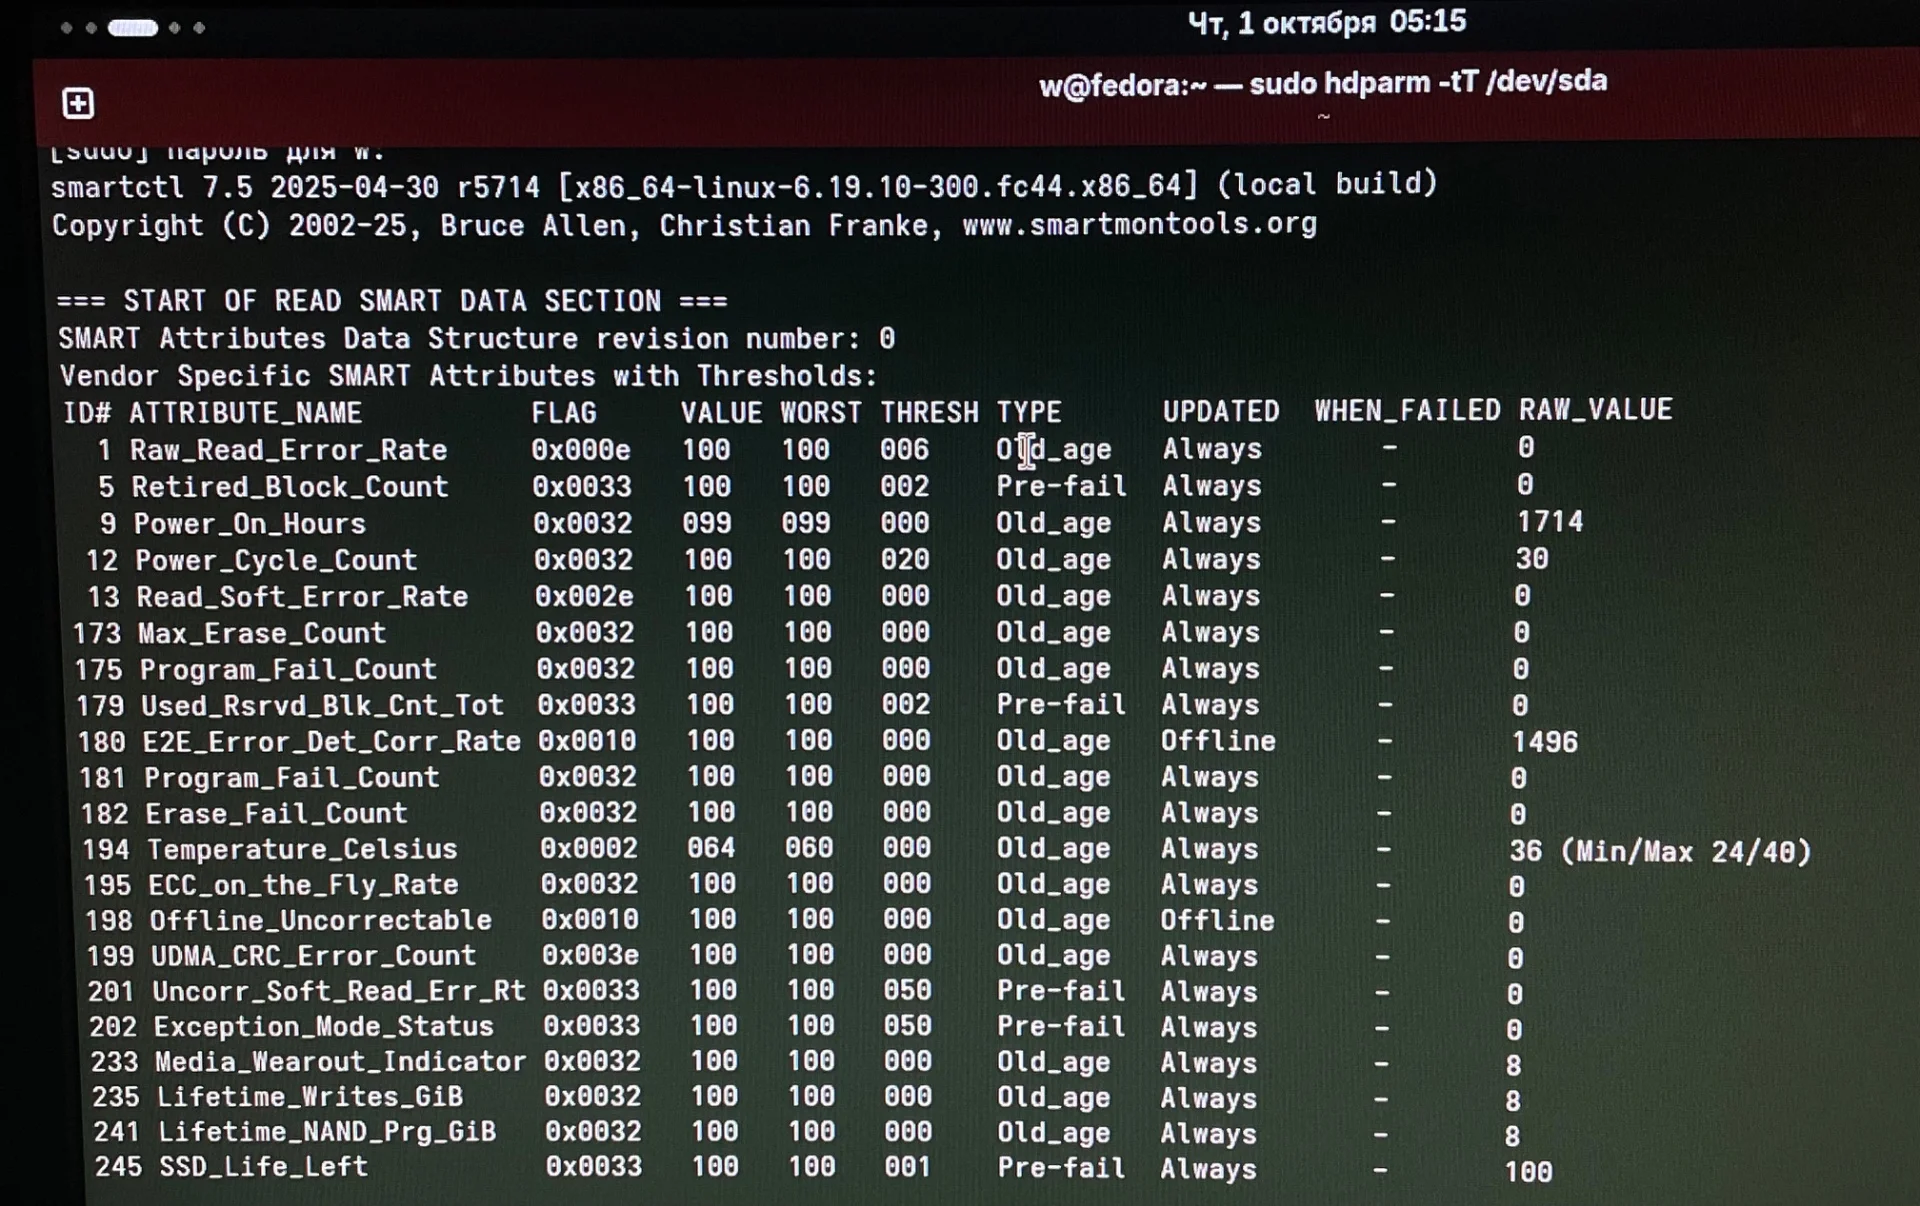1920x1206 pixels.
Task: Select the Power_On_Hours attribute name
Action: click(x=250, y=524)
